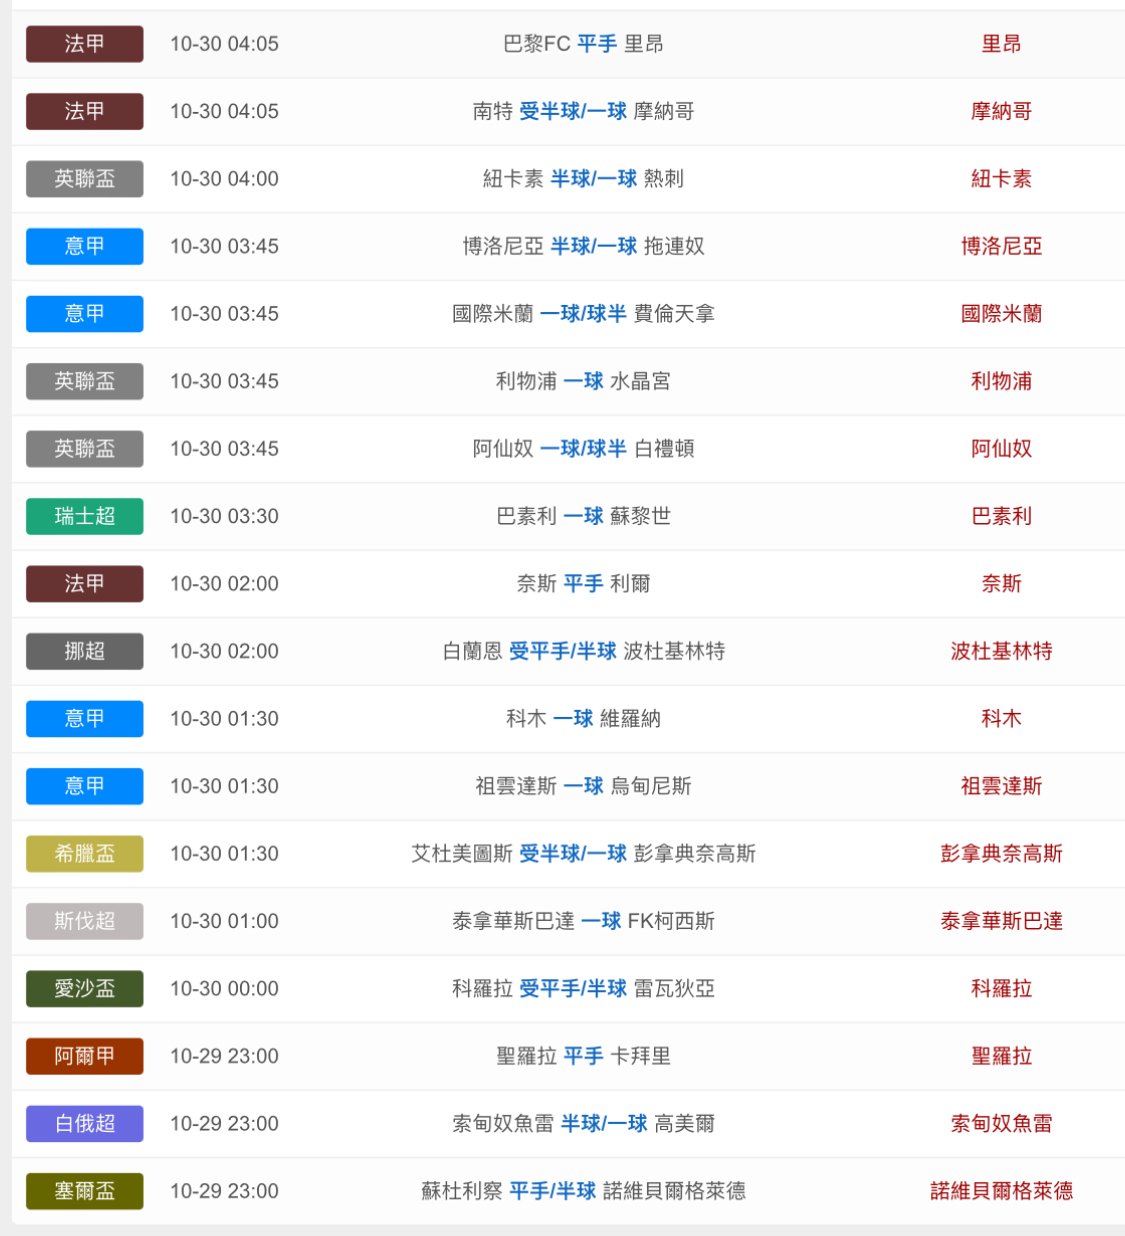Image resolution: width=1125 pixels, height=1236 pixels.
Task: Click the 紐卡素 半球/一球 熱刺 match
Action: coord(583,179)
